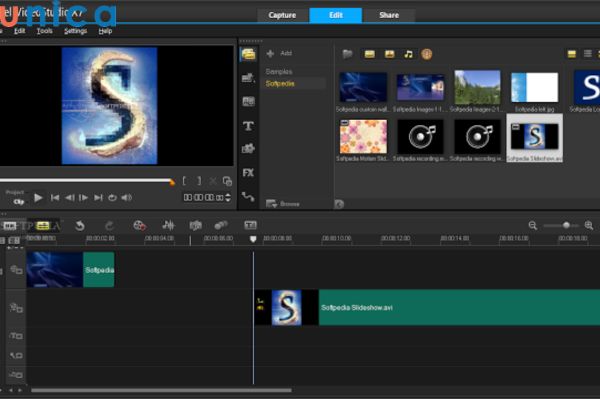Open the Settings menu
600x400 pixels.
tap(75, 31)
